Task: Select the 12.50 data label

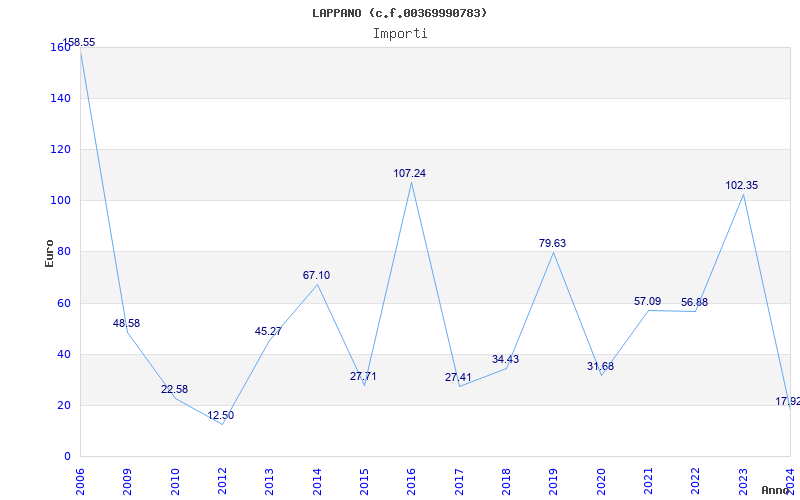Action: (220, 415)
